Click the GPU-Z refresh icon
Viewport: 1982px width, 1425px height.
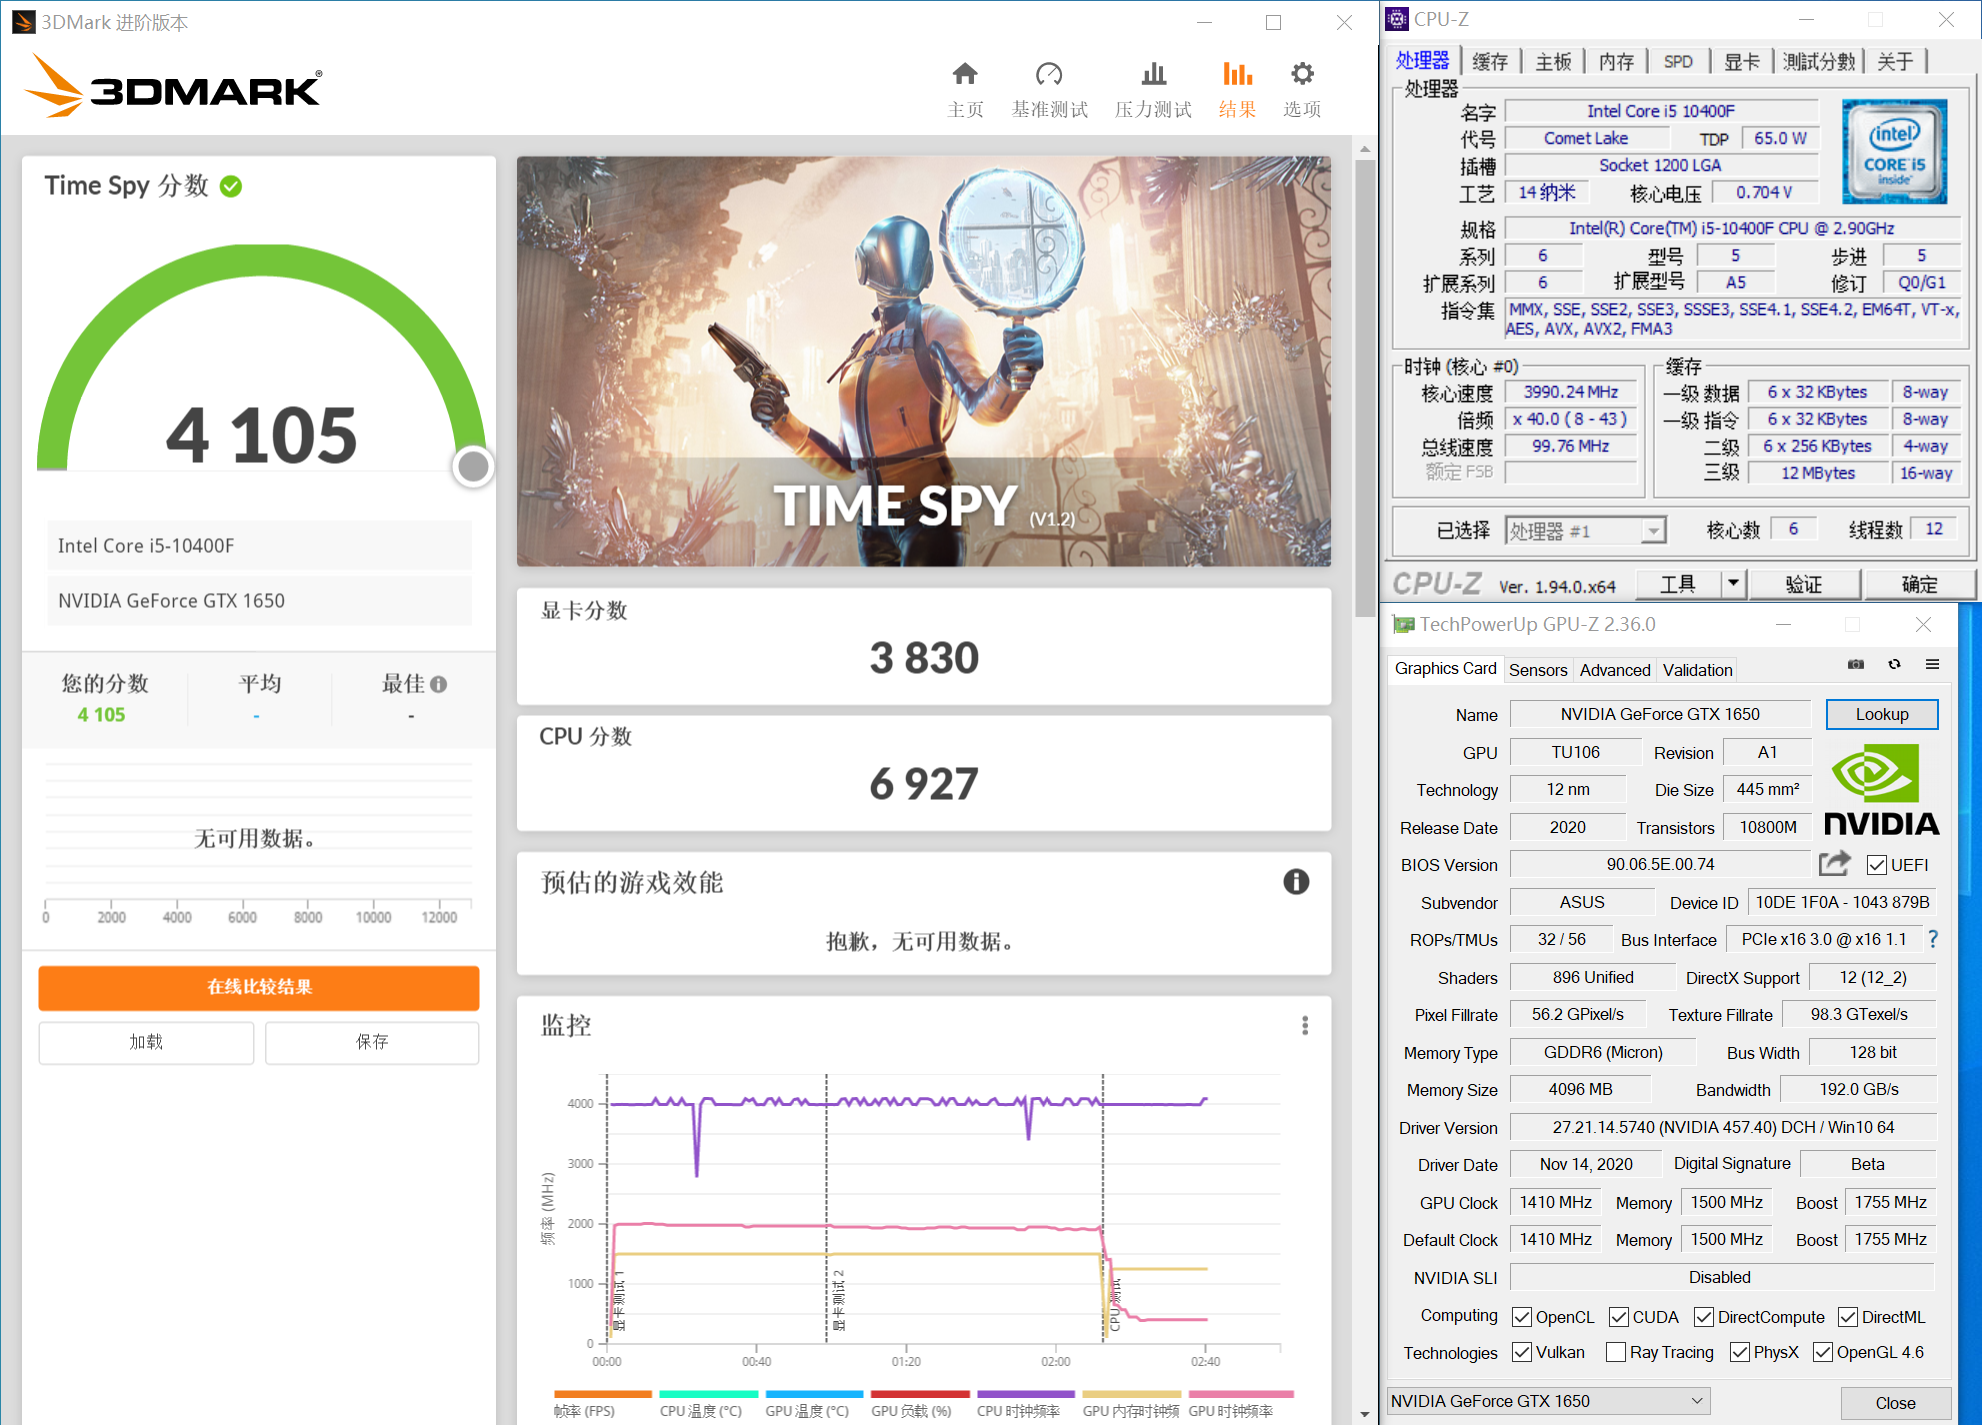1894,664
